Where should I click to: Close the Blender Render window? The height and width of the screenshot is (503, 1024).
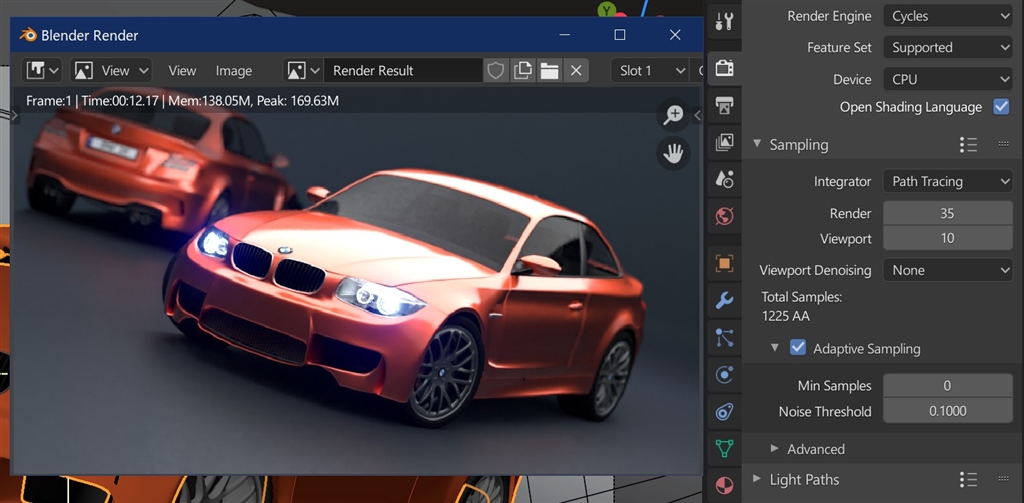coord(675,35)
